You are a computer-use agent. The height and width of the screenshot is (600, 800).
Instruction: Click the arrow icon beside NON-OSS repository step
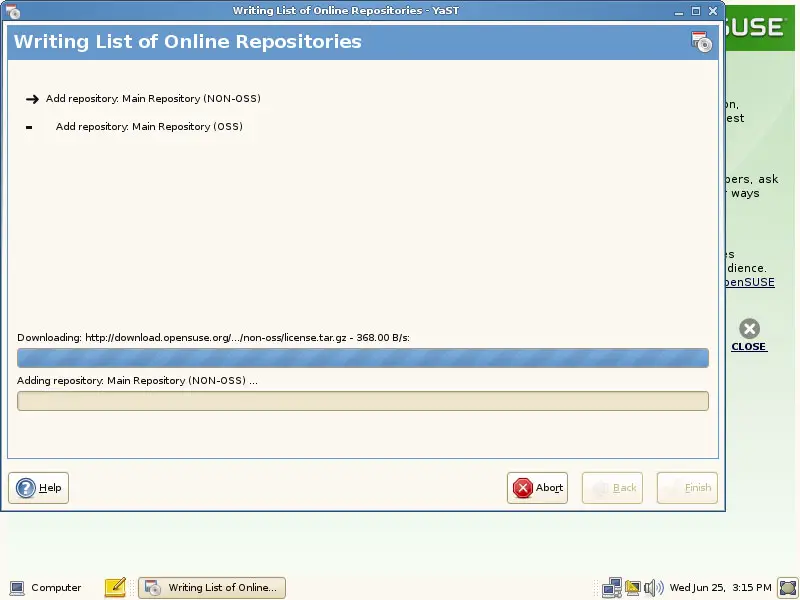pos(32,99)
